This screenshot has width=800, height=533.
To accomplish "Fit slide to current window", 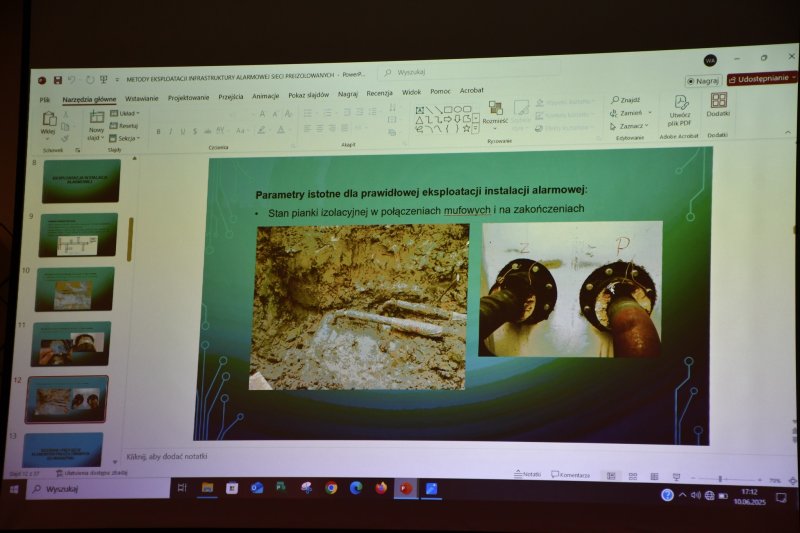I will pyautogui.click(x=792, y=480).
